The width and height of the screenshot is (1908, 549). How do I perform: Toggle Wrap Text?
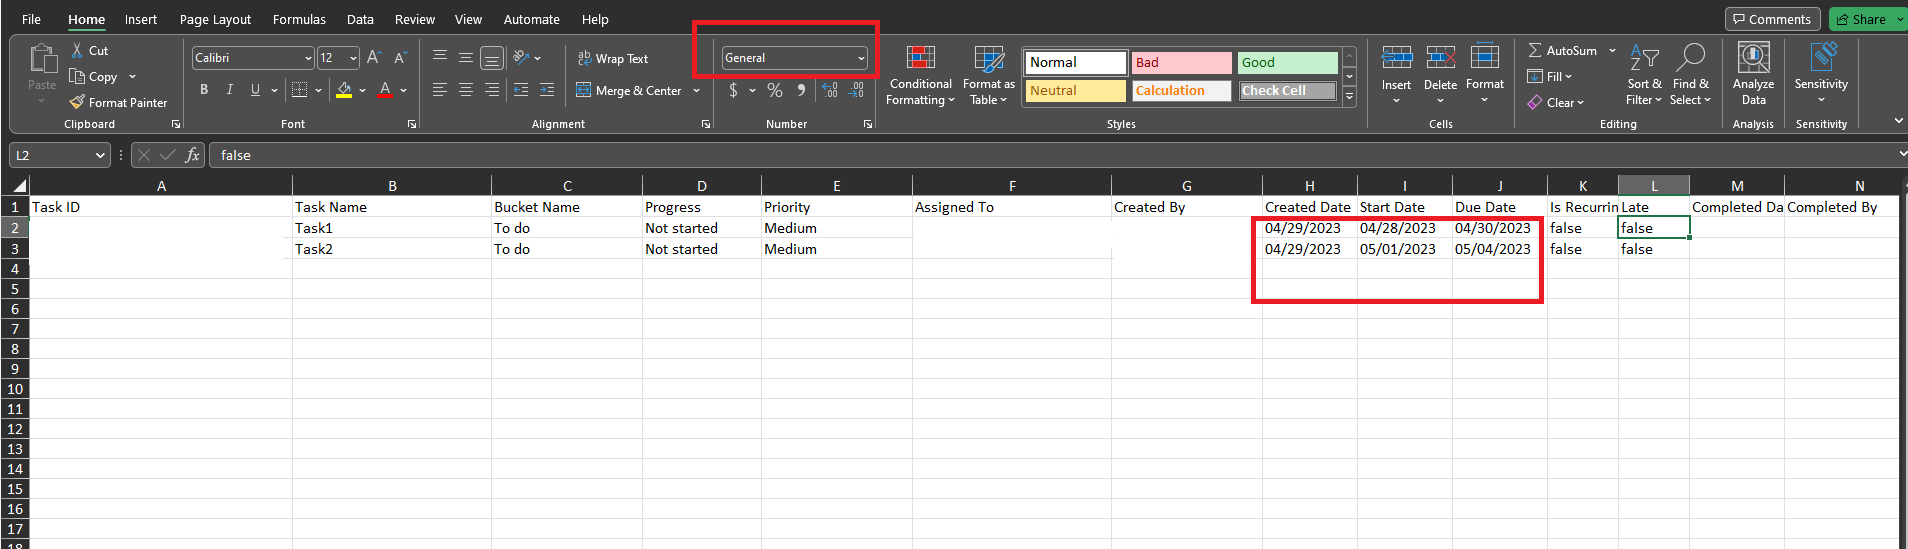click(613, 59)
